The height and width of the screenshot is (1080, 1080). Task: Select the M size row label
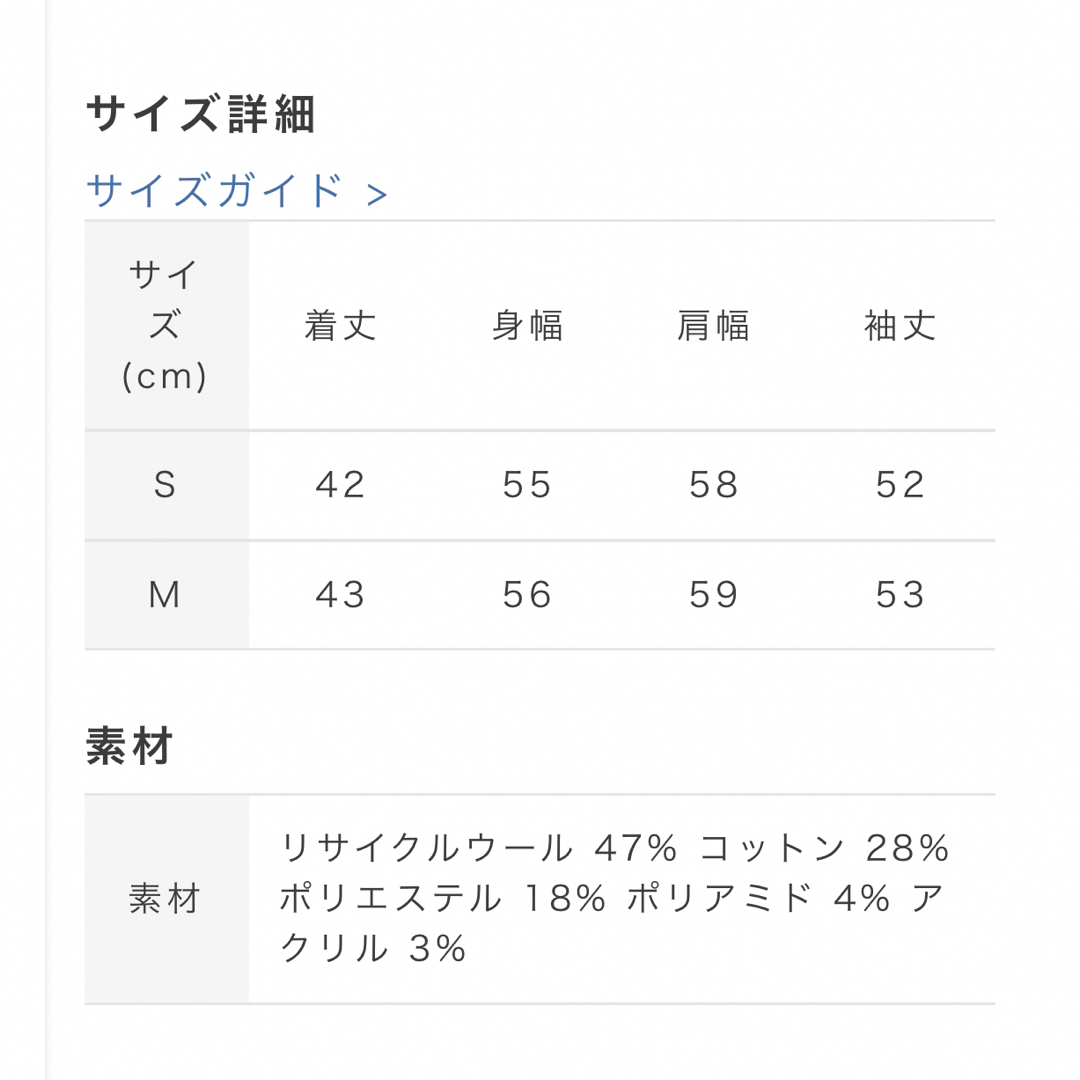tap(165, 595)
